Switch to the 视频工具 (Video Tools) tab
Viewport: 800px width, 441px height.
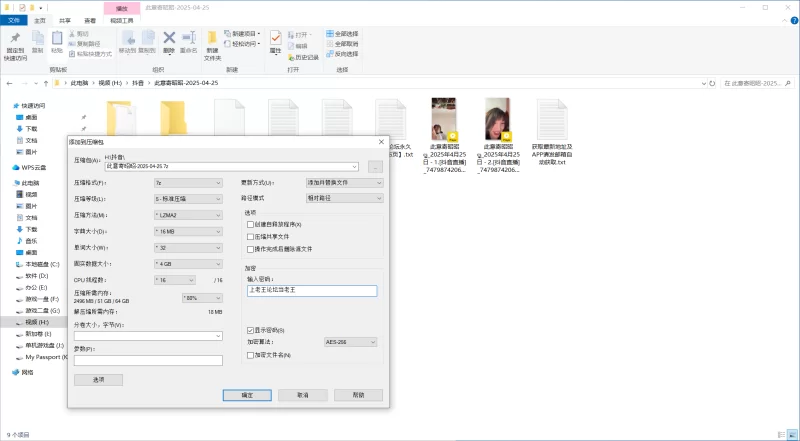click(x=121, y=20)
